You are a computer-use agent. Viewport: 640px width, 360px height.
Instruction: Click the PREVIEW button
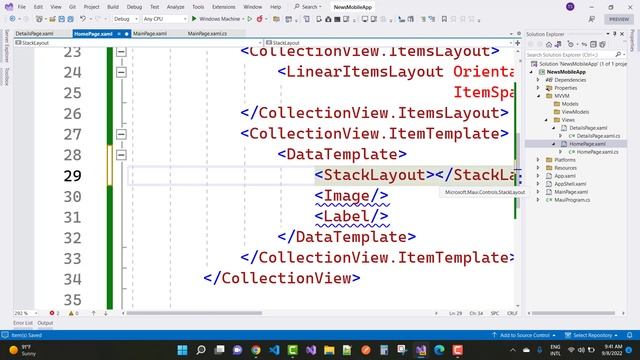point(619,19)
